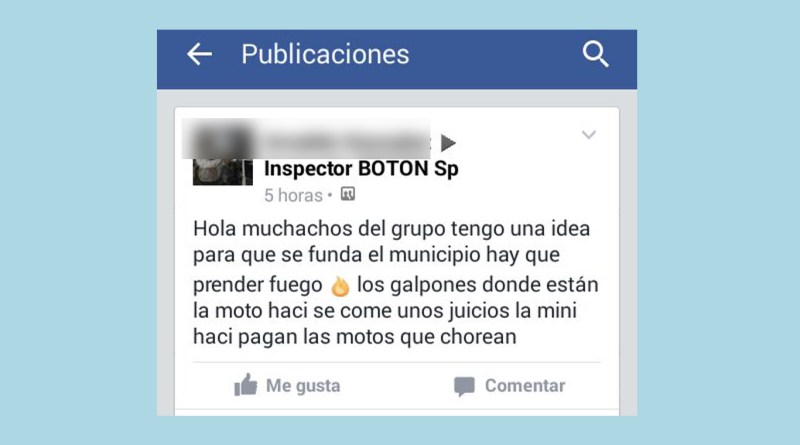The width and height of the screenshot is (800, 445).
Task: Click the thumbs-up like icon
Action: point(245,385)
